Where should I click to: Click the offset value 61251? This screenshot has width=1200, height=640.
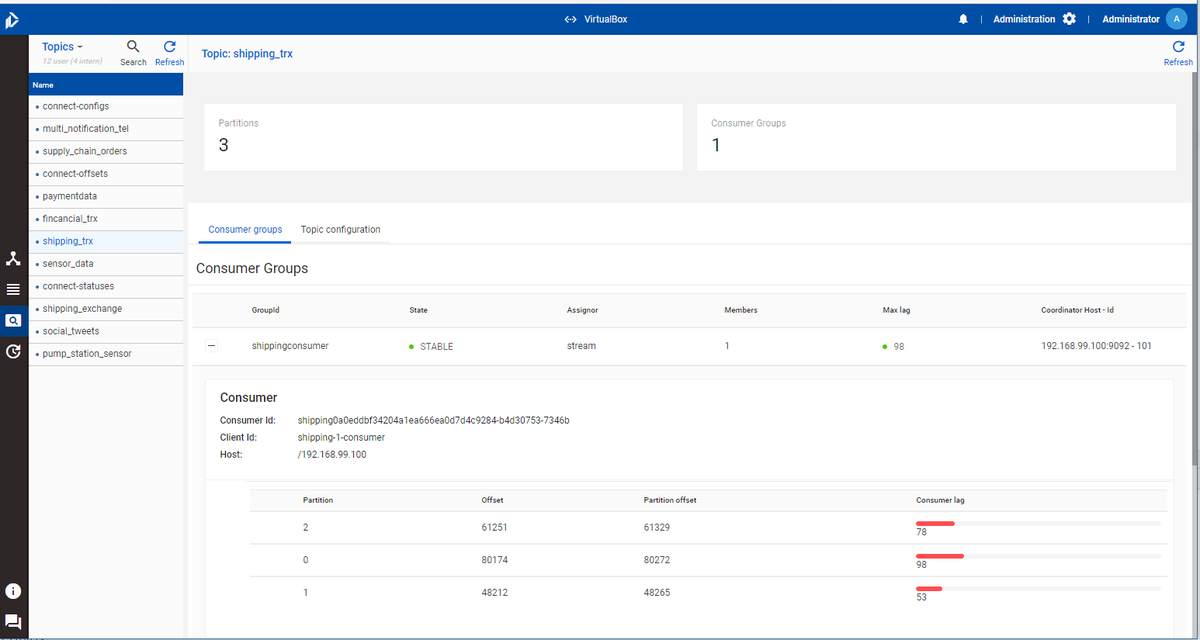pyautogui.click(x=495, y=527)
